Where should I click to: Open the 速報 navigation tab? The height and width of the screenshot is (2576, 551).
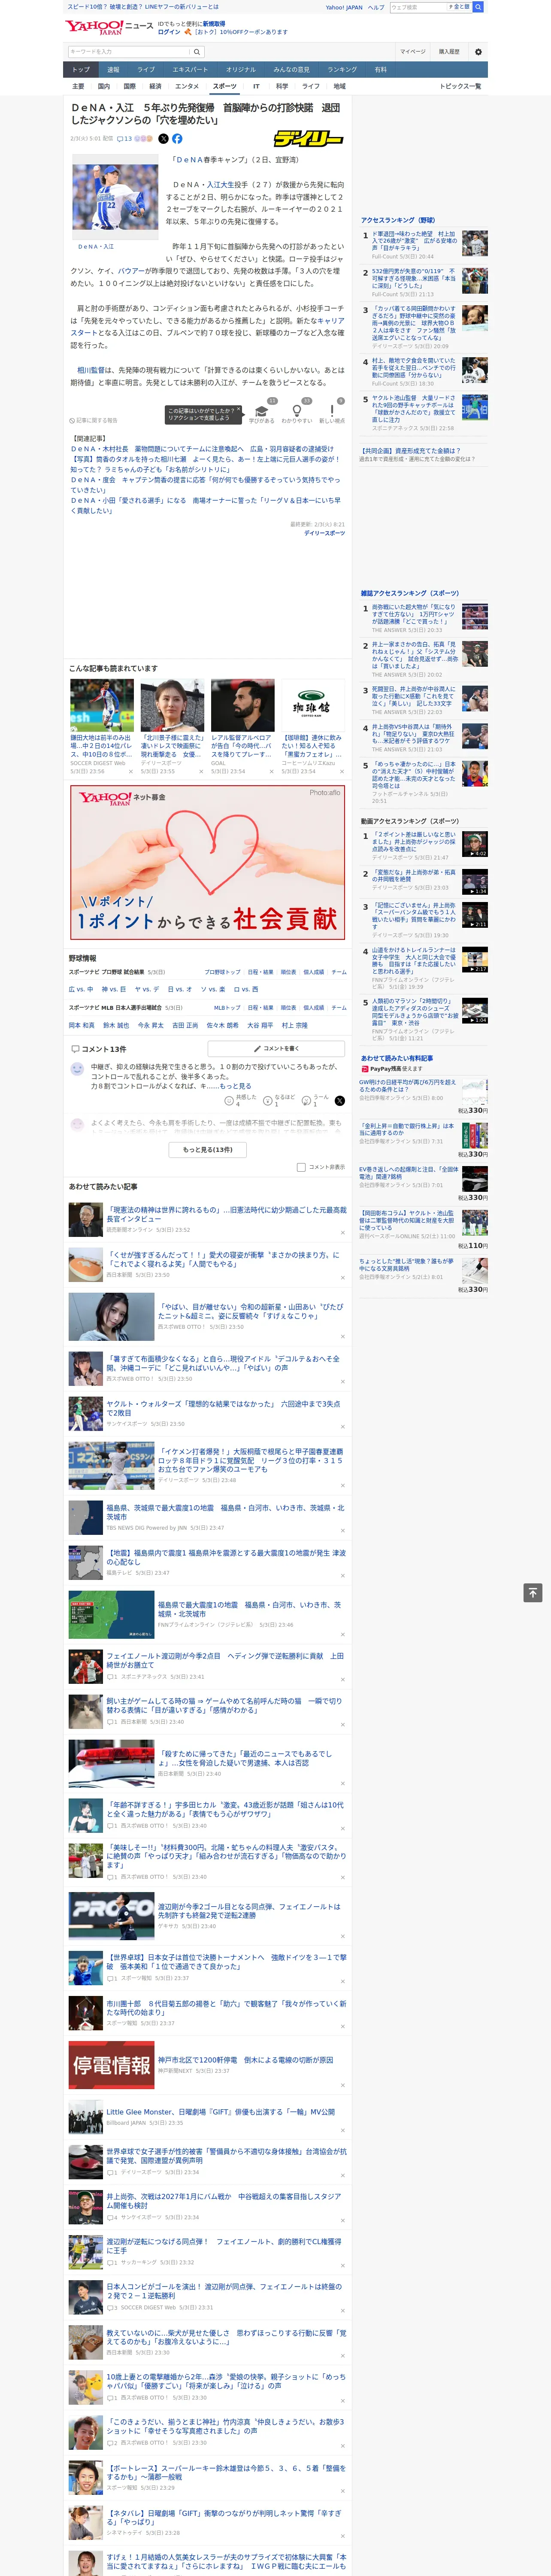click(x=113, y=70)
